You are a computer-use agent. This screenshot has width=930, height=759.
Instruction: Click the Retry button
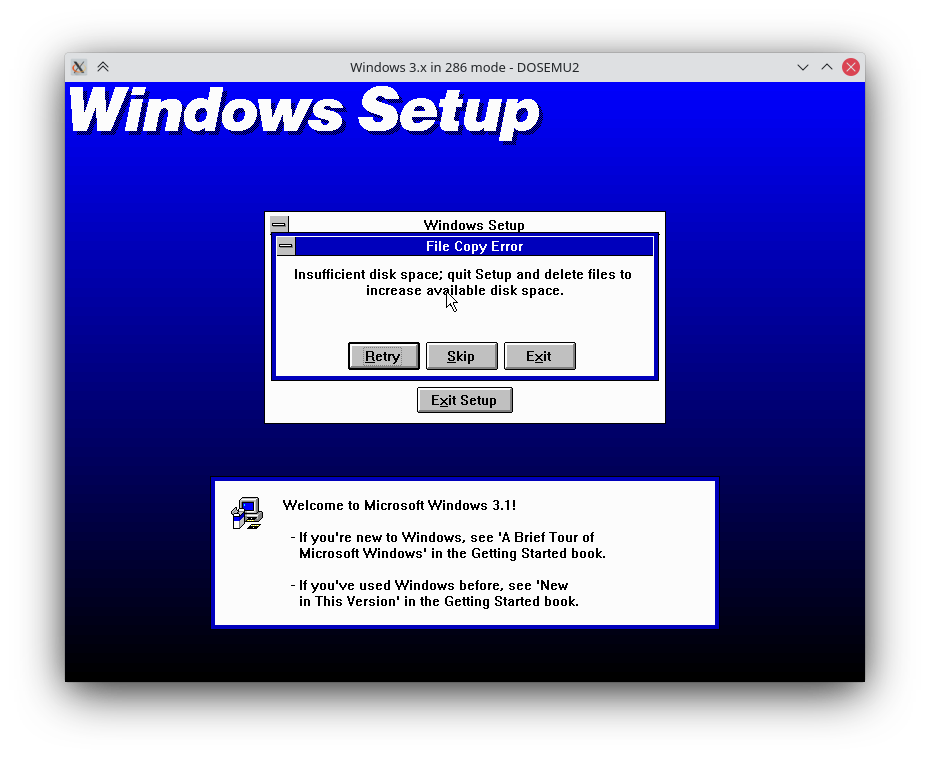coord(384,356)
